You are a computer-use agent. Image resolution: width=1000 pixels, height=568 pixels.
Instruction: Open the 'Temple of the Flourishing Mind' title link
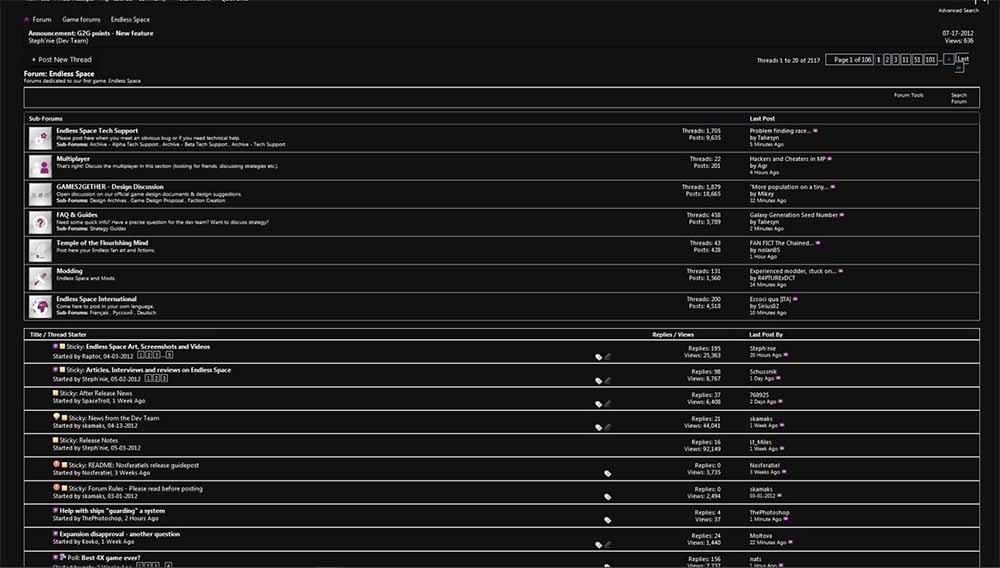point(102,243)
